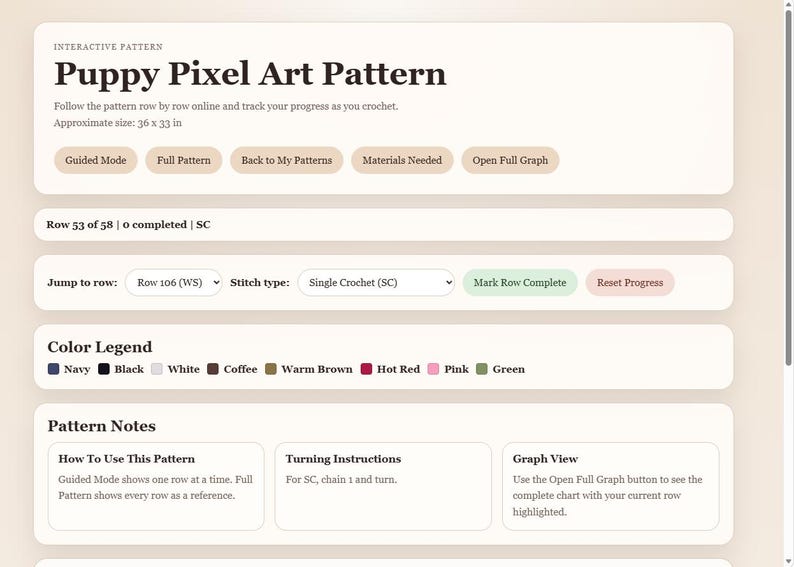Click the Green color swatch
Image resolution: width=794 pixels, height=567 pixels.
coord(482,369)
